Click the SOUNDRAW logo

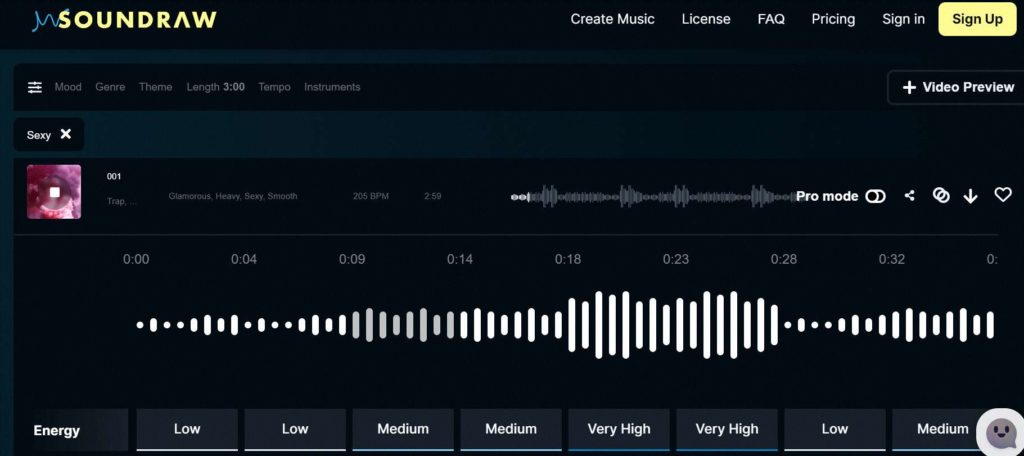124,19
